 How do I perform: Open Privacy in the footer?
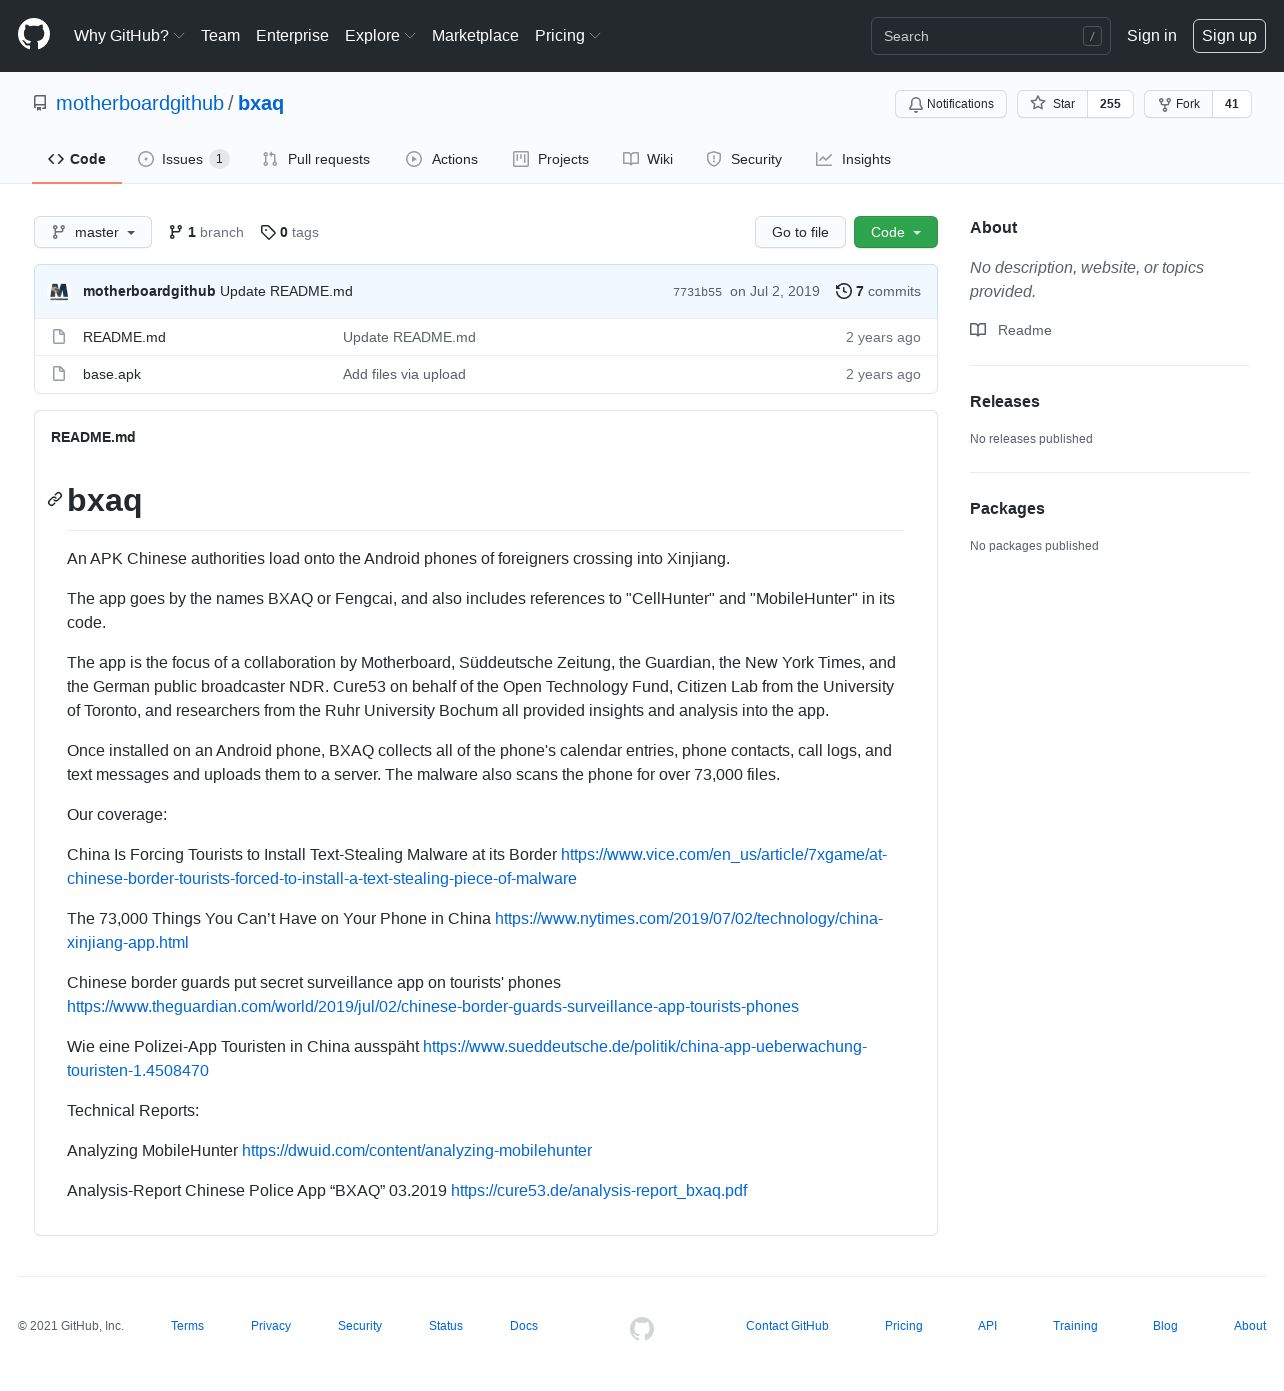[271, 1326]
